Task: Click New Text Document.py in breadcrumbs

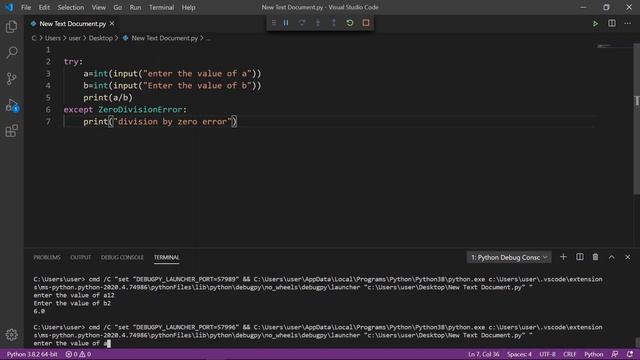Action: pyautogui.click(x=164, y=38)
